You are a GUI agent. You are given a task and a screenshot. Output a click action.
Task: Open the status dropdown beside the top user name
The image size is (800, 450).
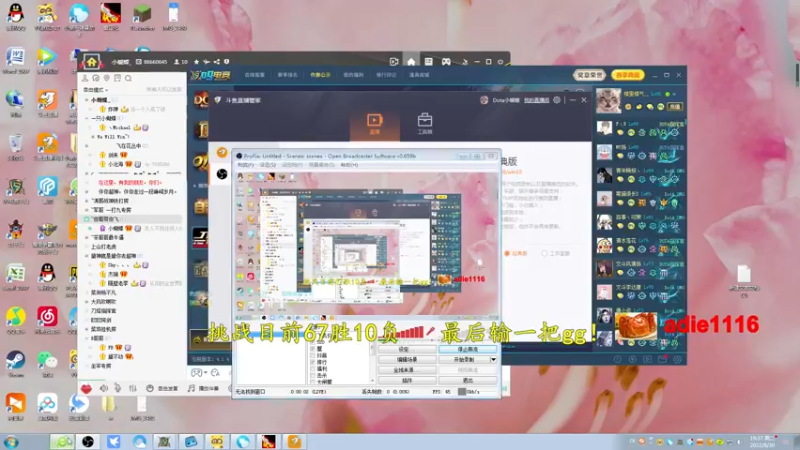click(x=674, y=94)
